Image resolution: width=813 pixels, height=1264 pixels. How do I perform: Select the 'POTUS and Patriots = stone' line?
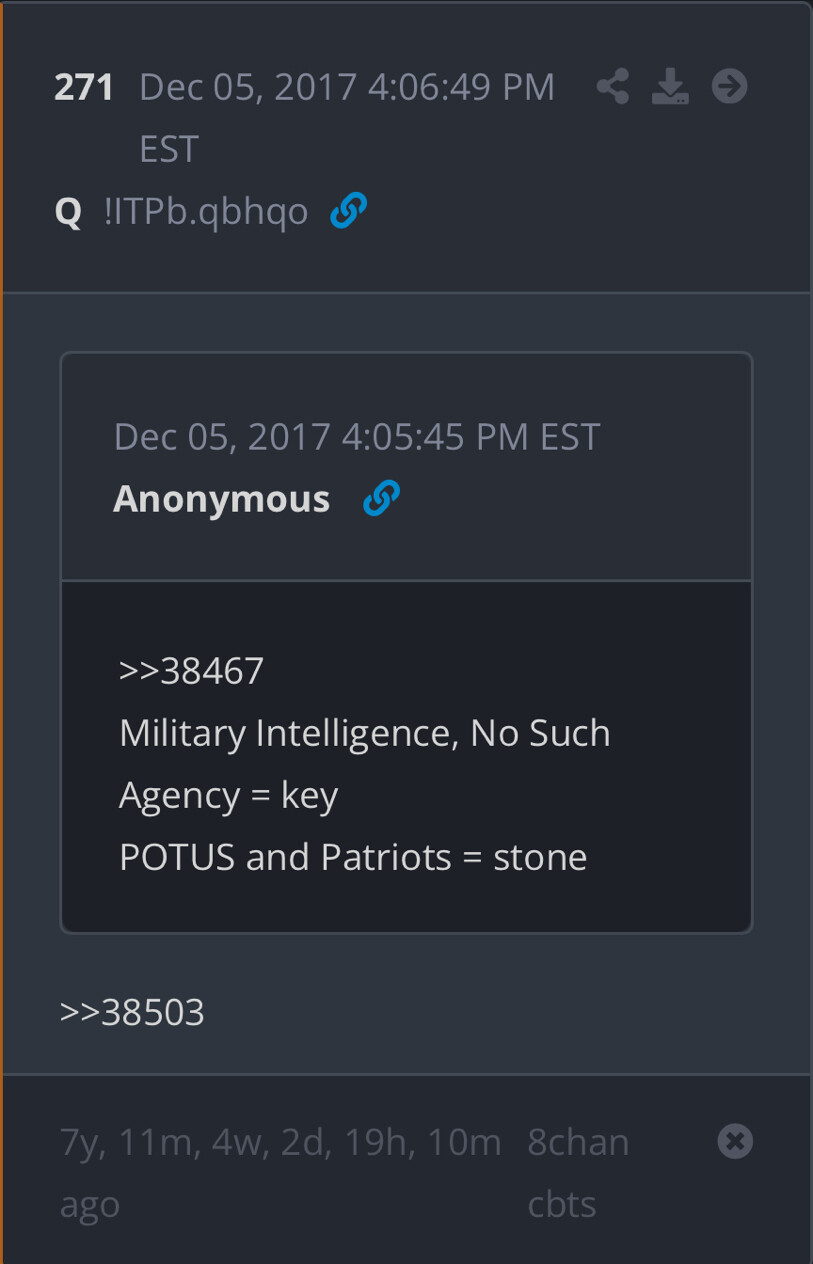point(352,857)
